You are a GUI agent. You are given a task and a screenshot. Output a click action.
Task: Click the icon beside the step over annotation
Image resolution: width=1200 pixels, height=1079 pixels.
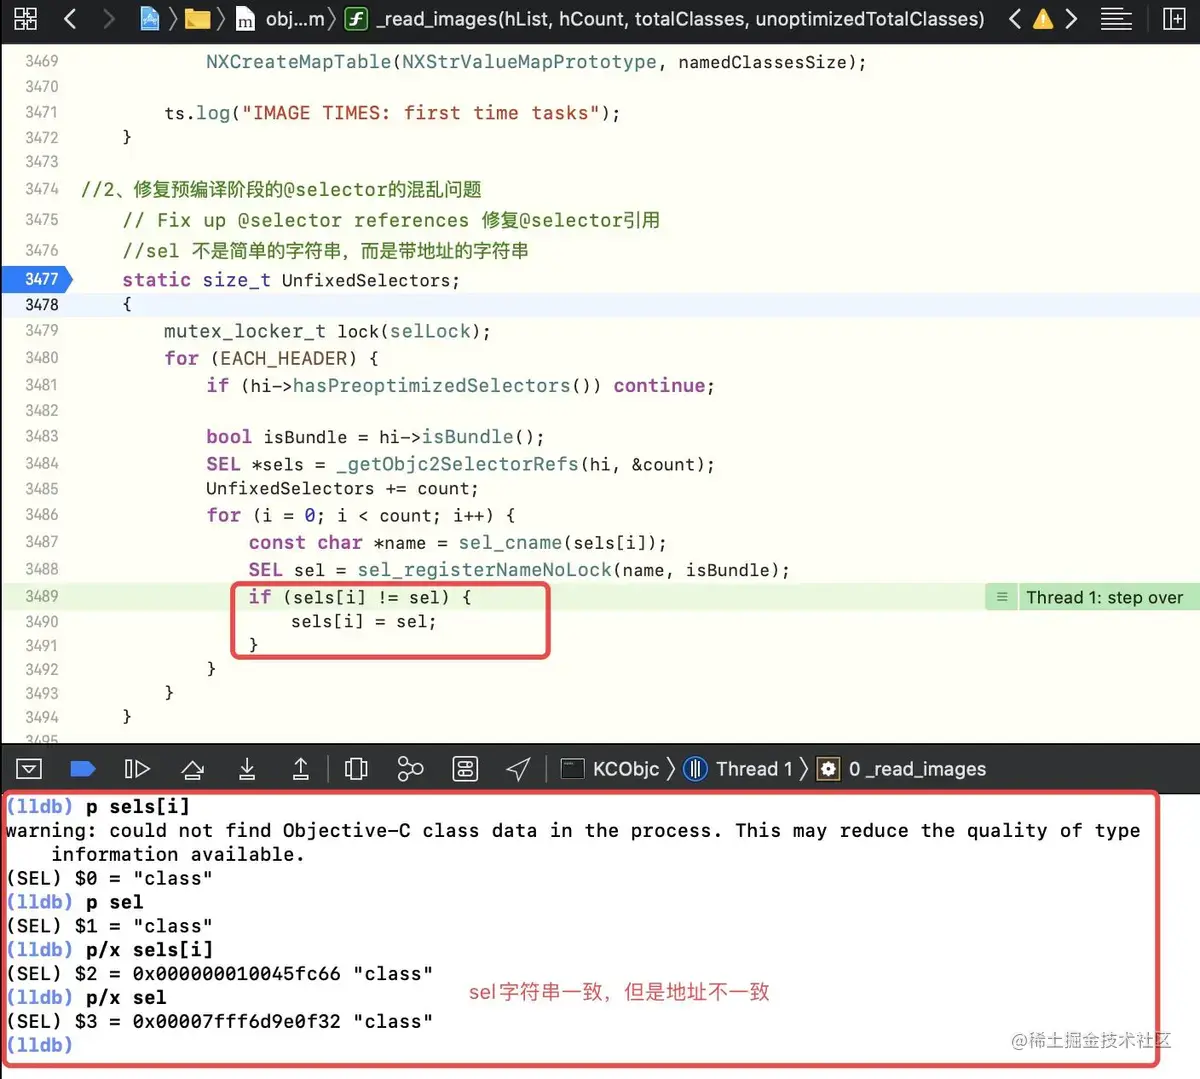1001,597
